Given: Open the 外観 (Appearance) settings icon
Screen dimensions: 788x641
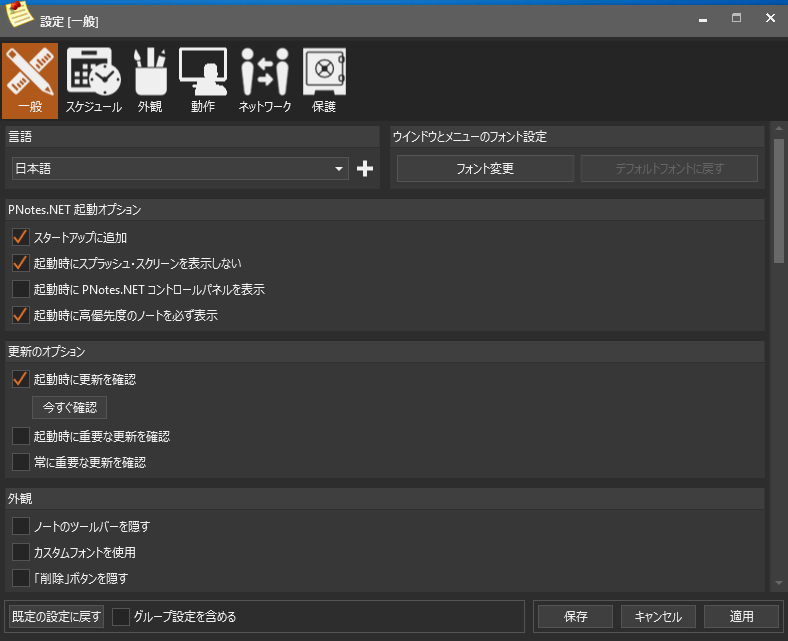Looking at the screenshot, I should point(149,80).
